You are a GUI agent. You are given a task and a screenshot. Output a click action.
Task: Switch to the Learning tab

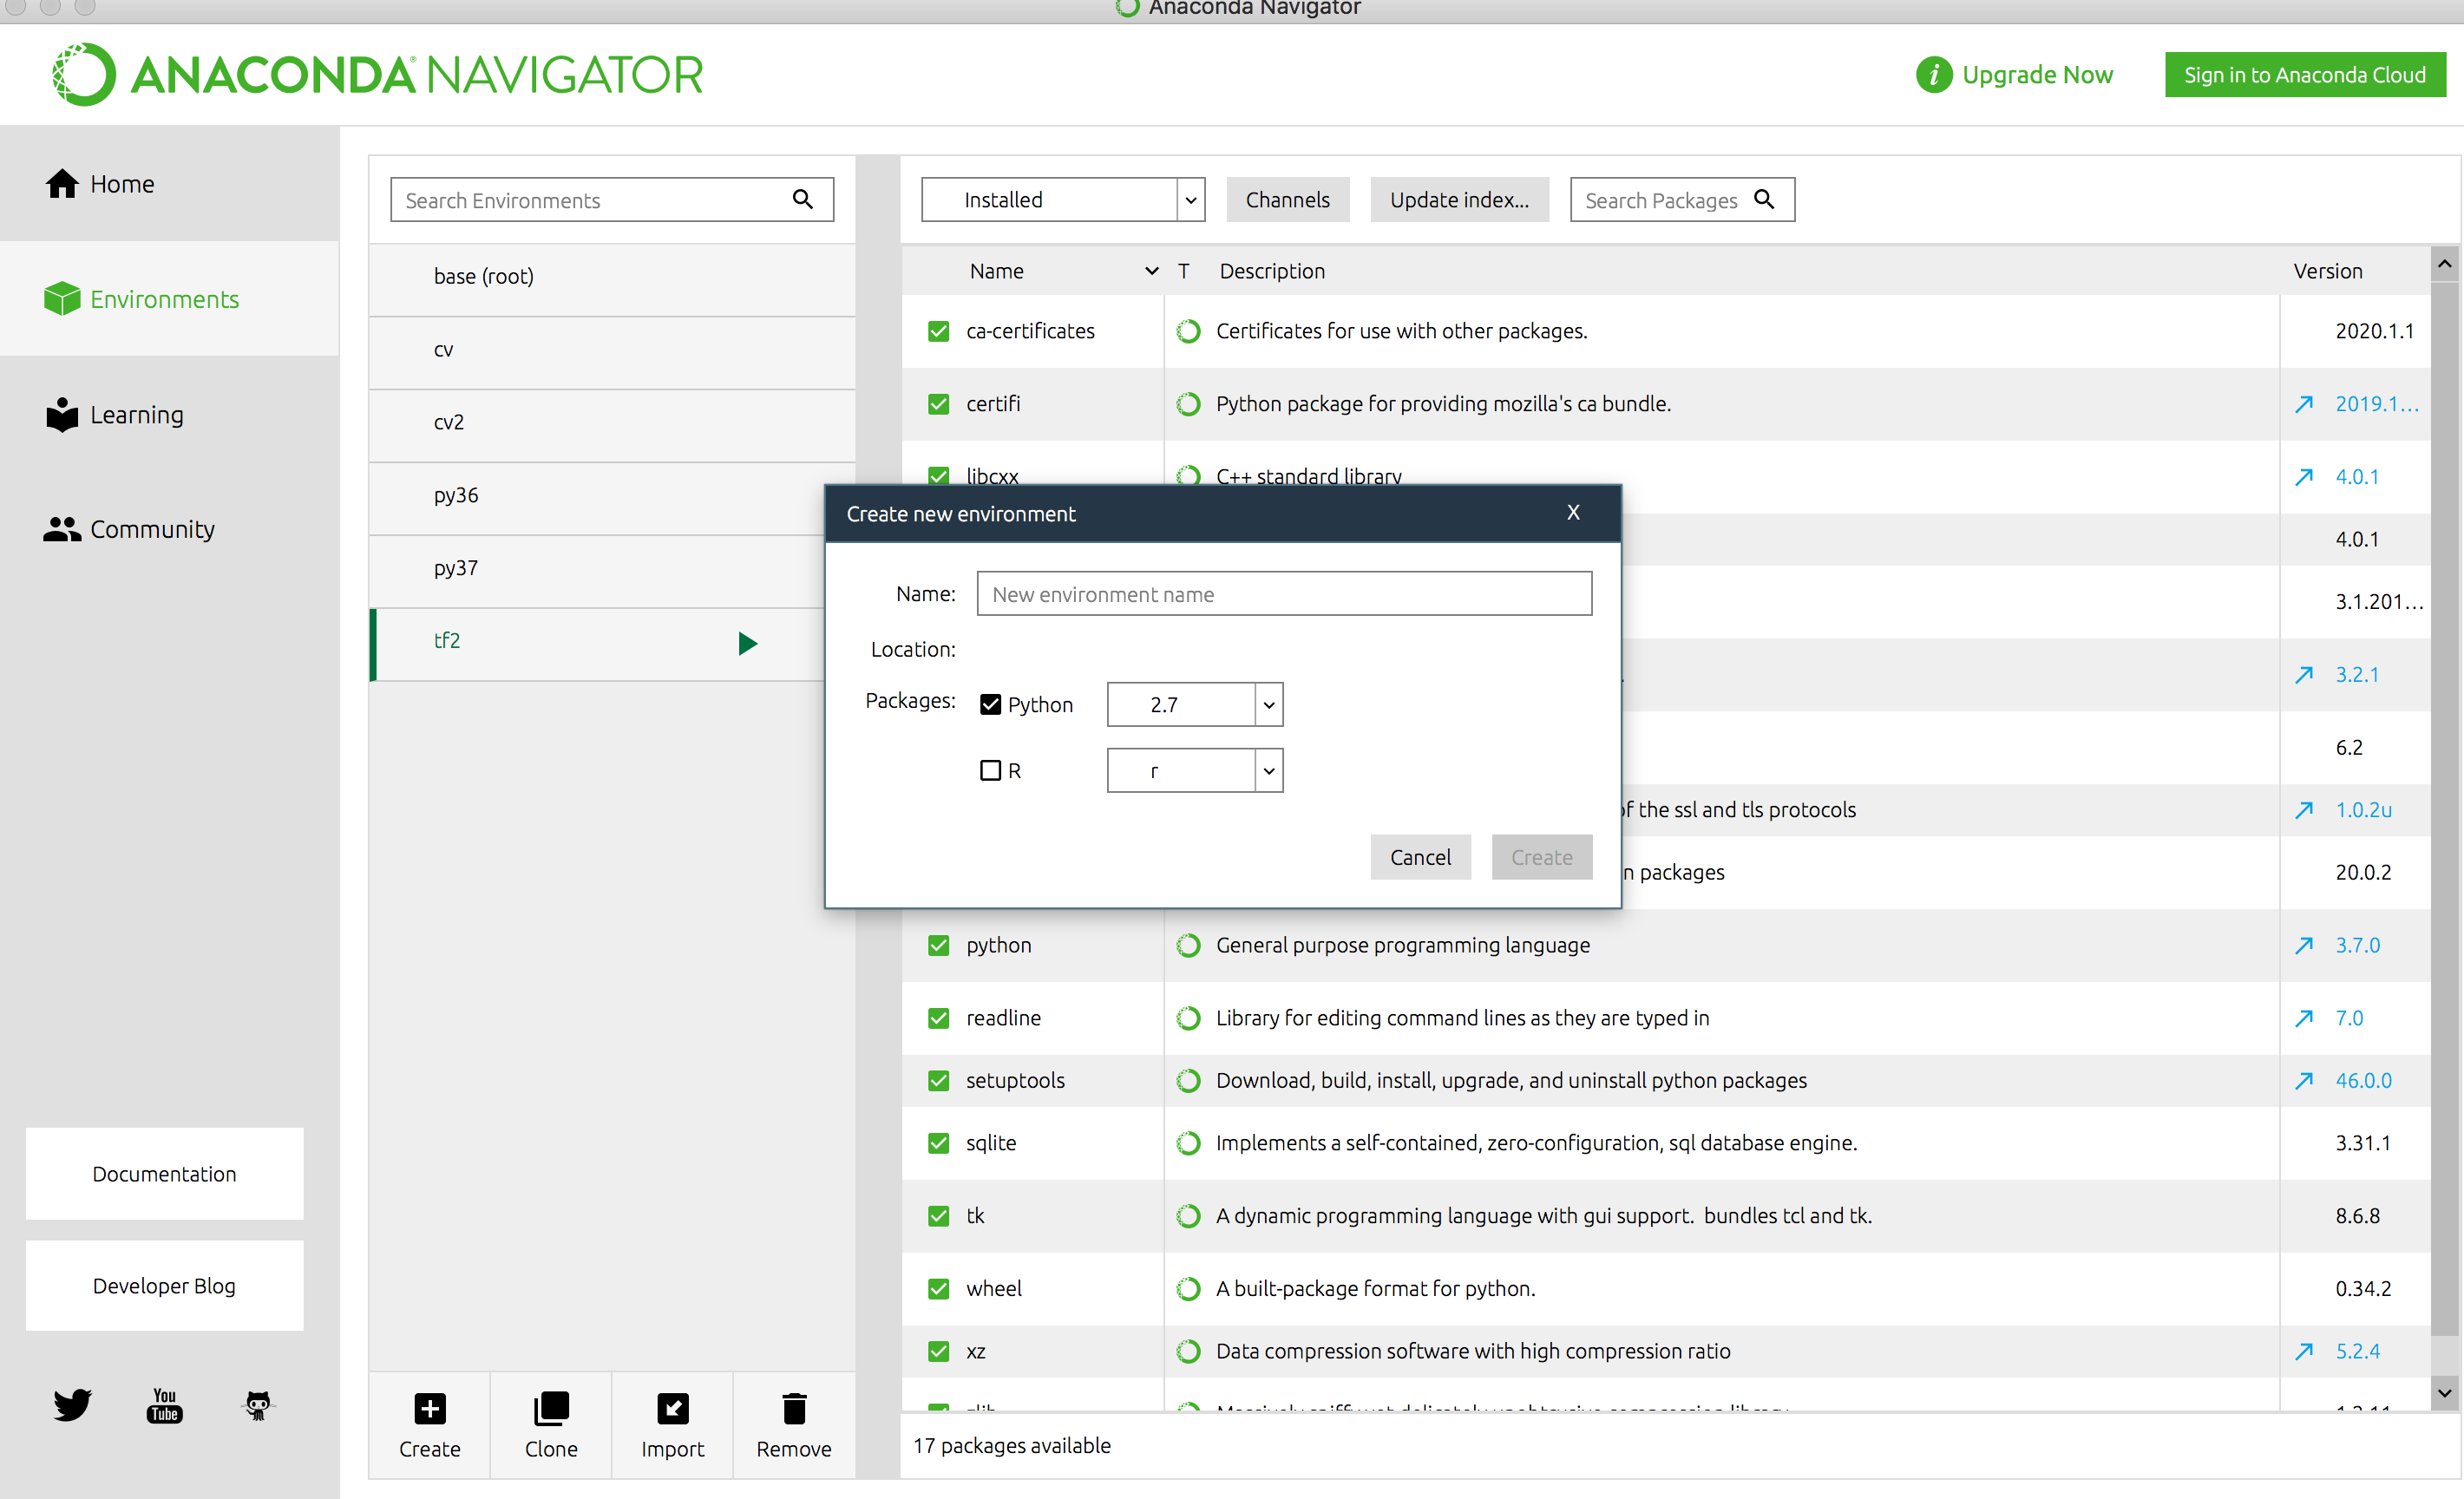[136, 414]
